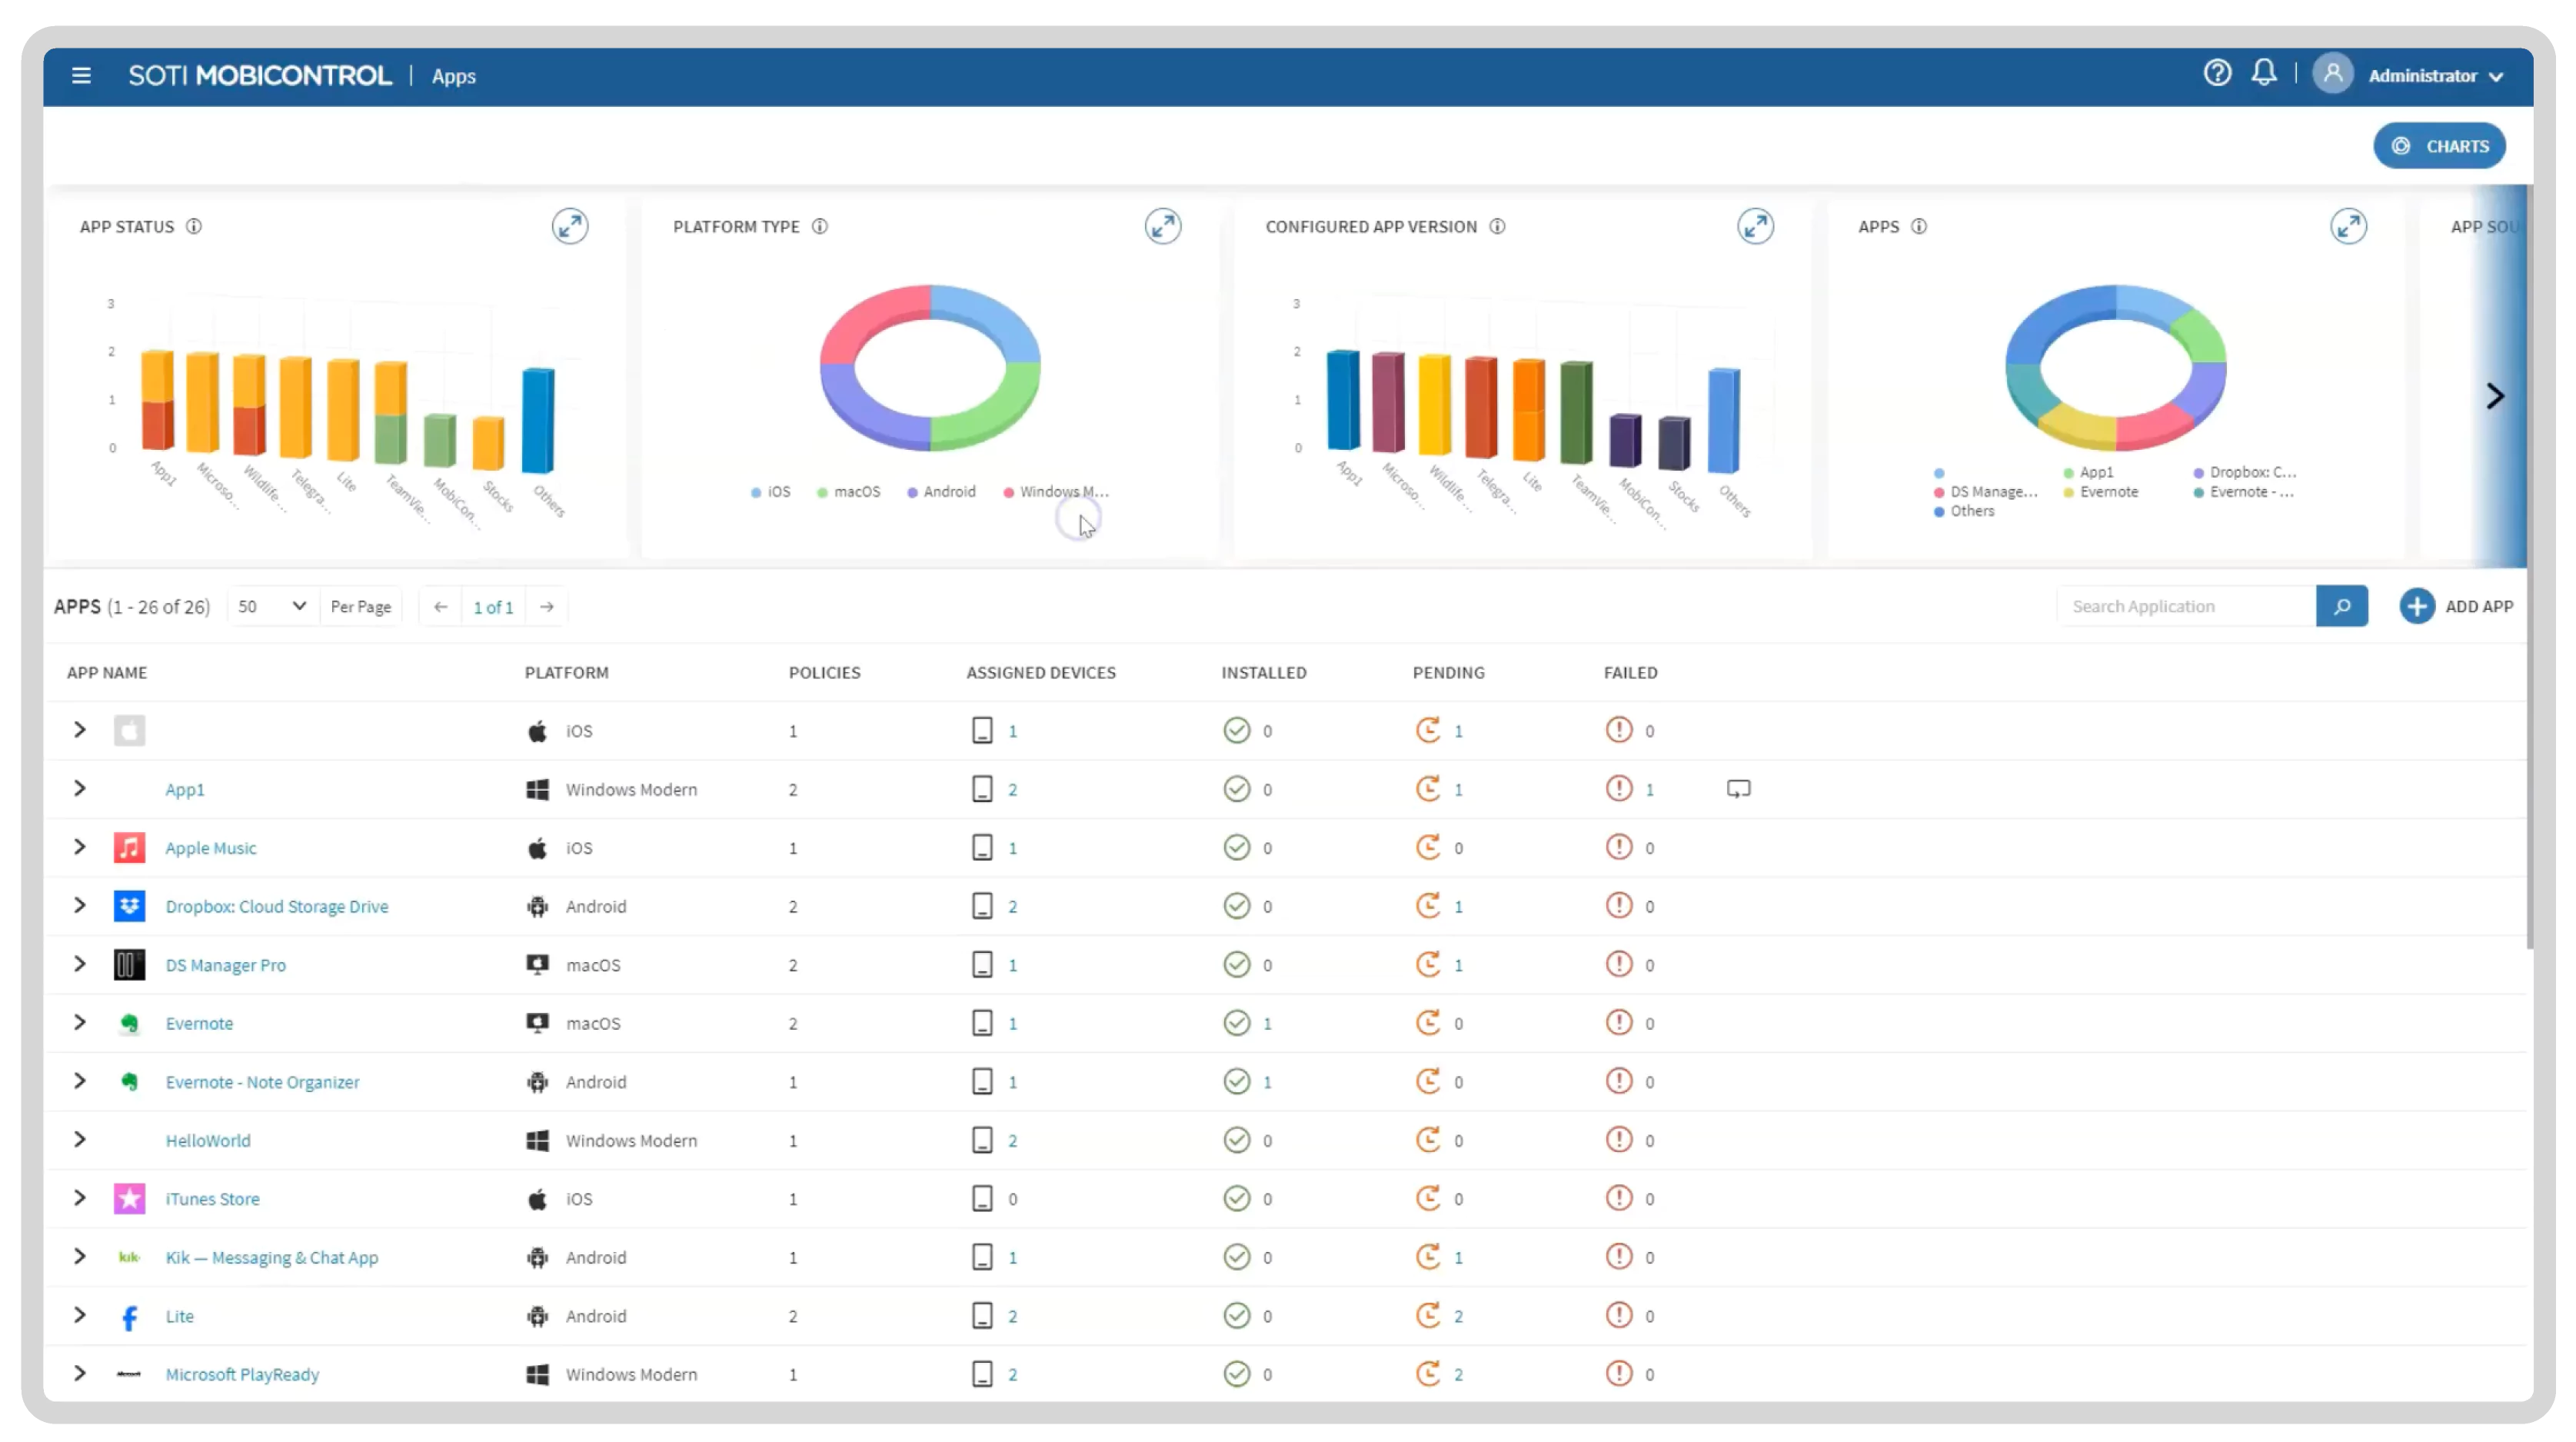This screenshot has height=1442, width=2576.
Task: Open the iTunes Store app link
Action: click(x=212, y=1200)
